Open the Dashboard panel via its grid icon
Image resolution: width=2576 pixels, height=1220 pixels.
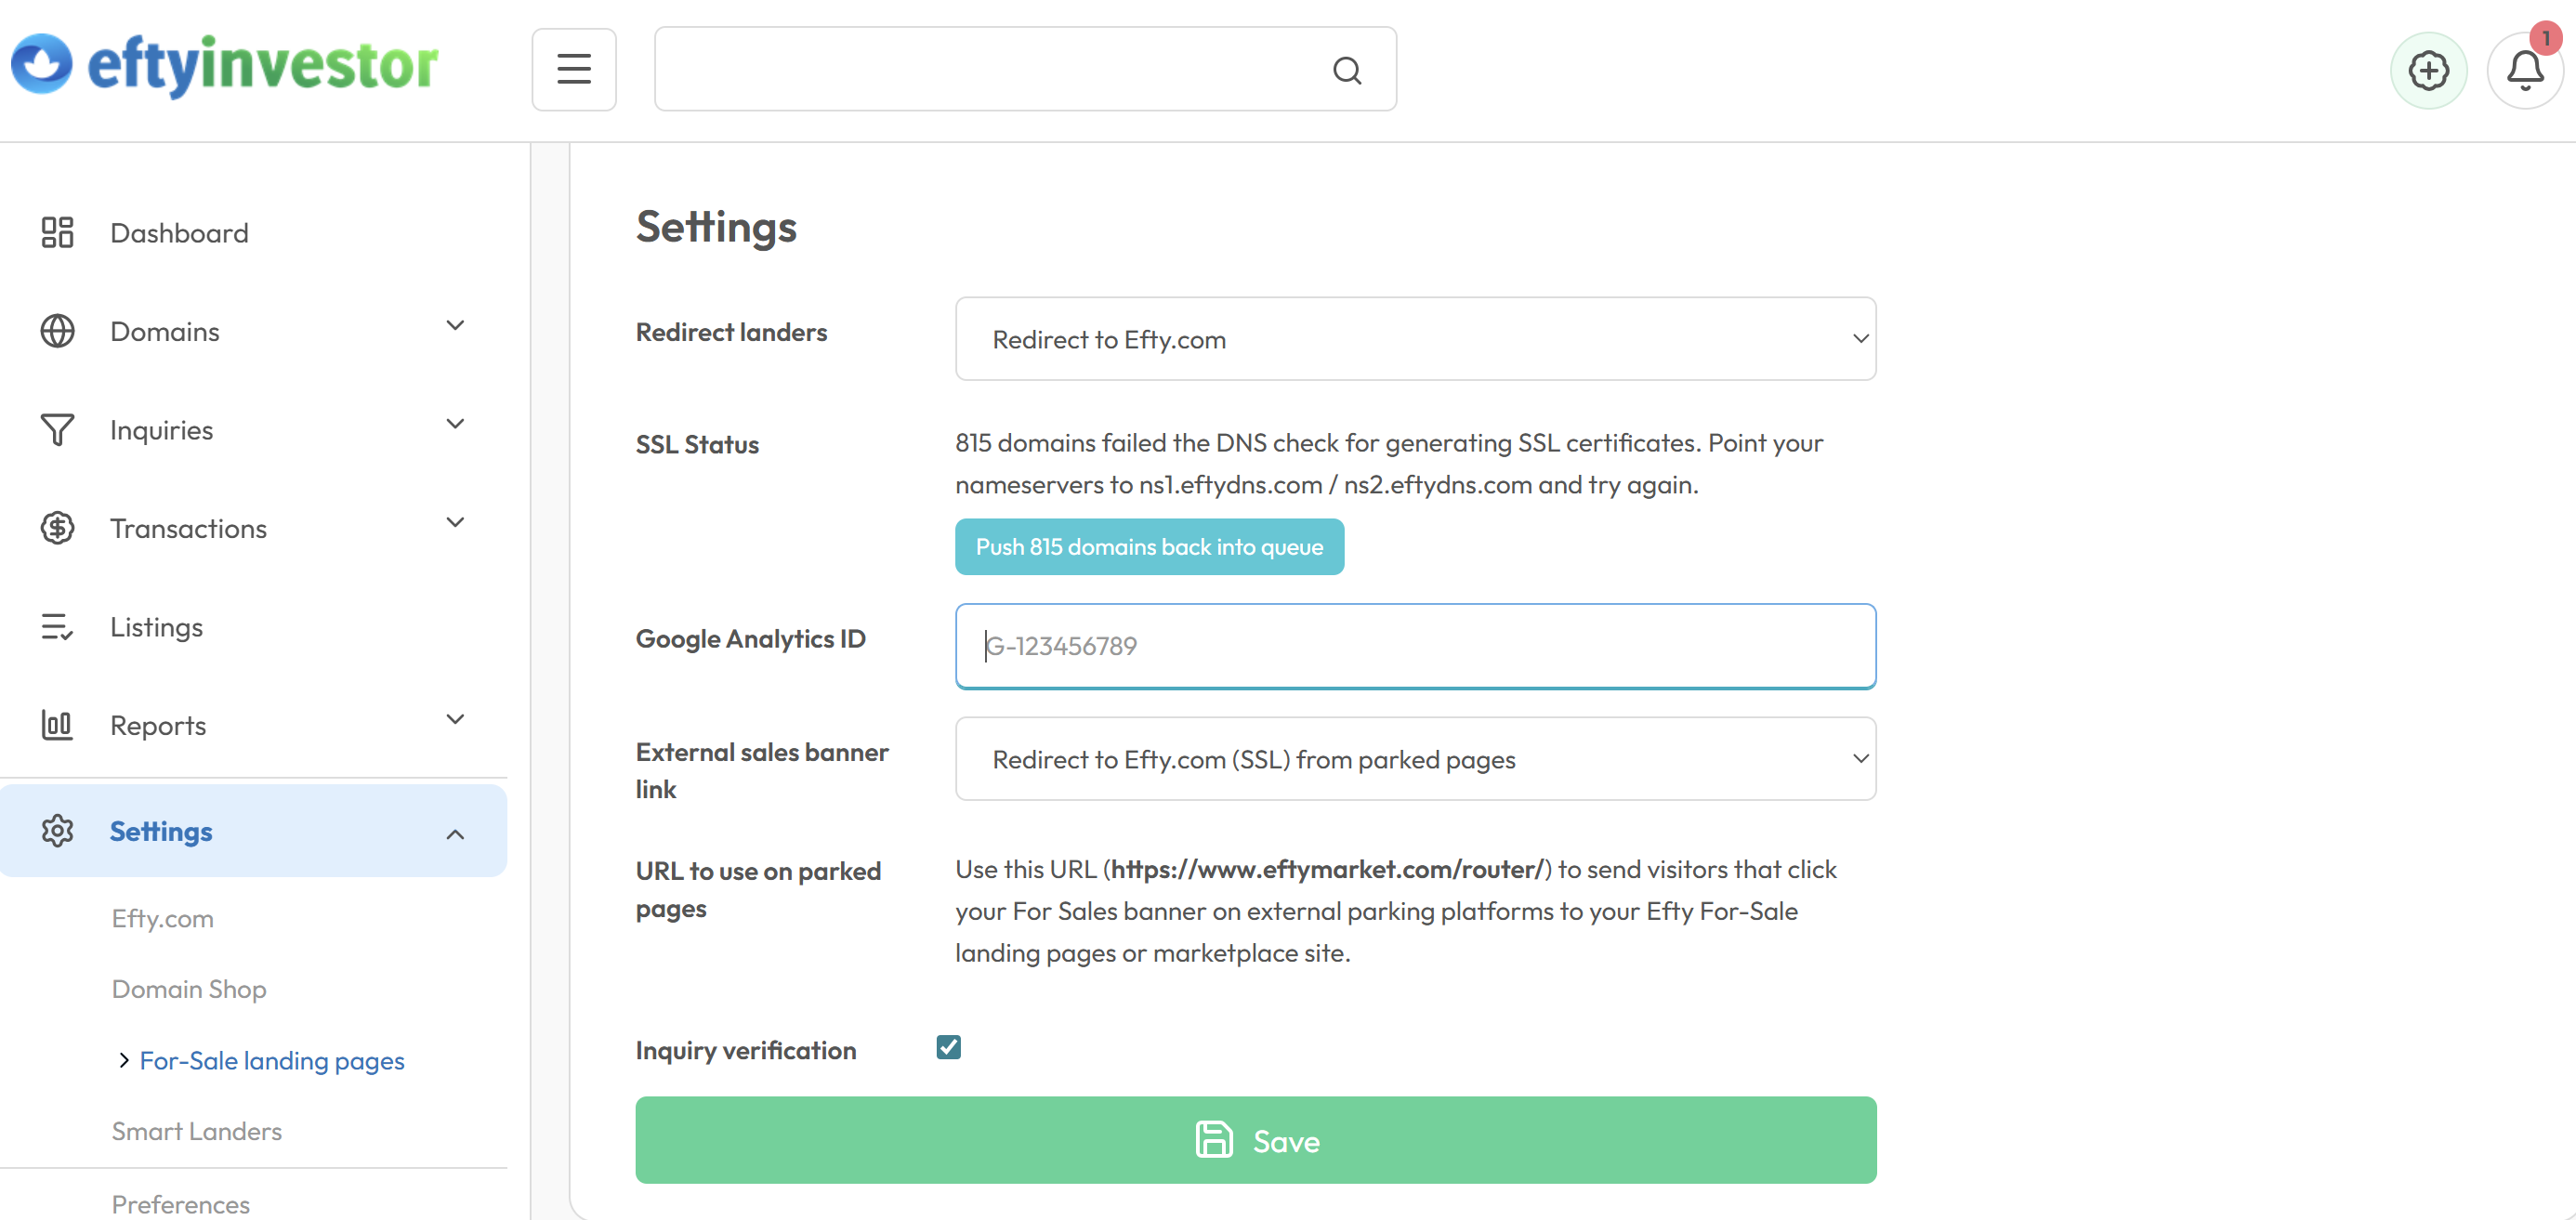click(x=57, y=232)
